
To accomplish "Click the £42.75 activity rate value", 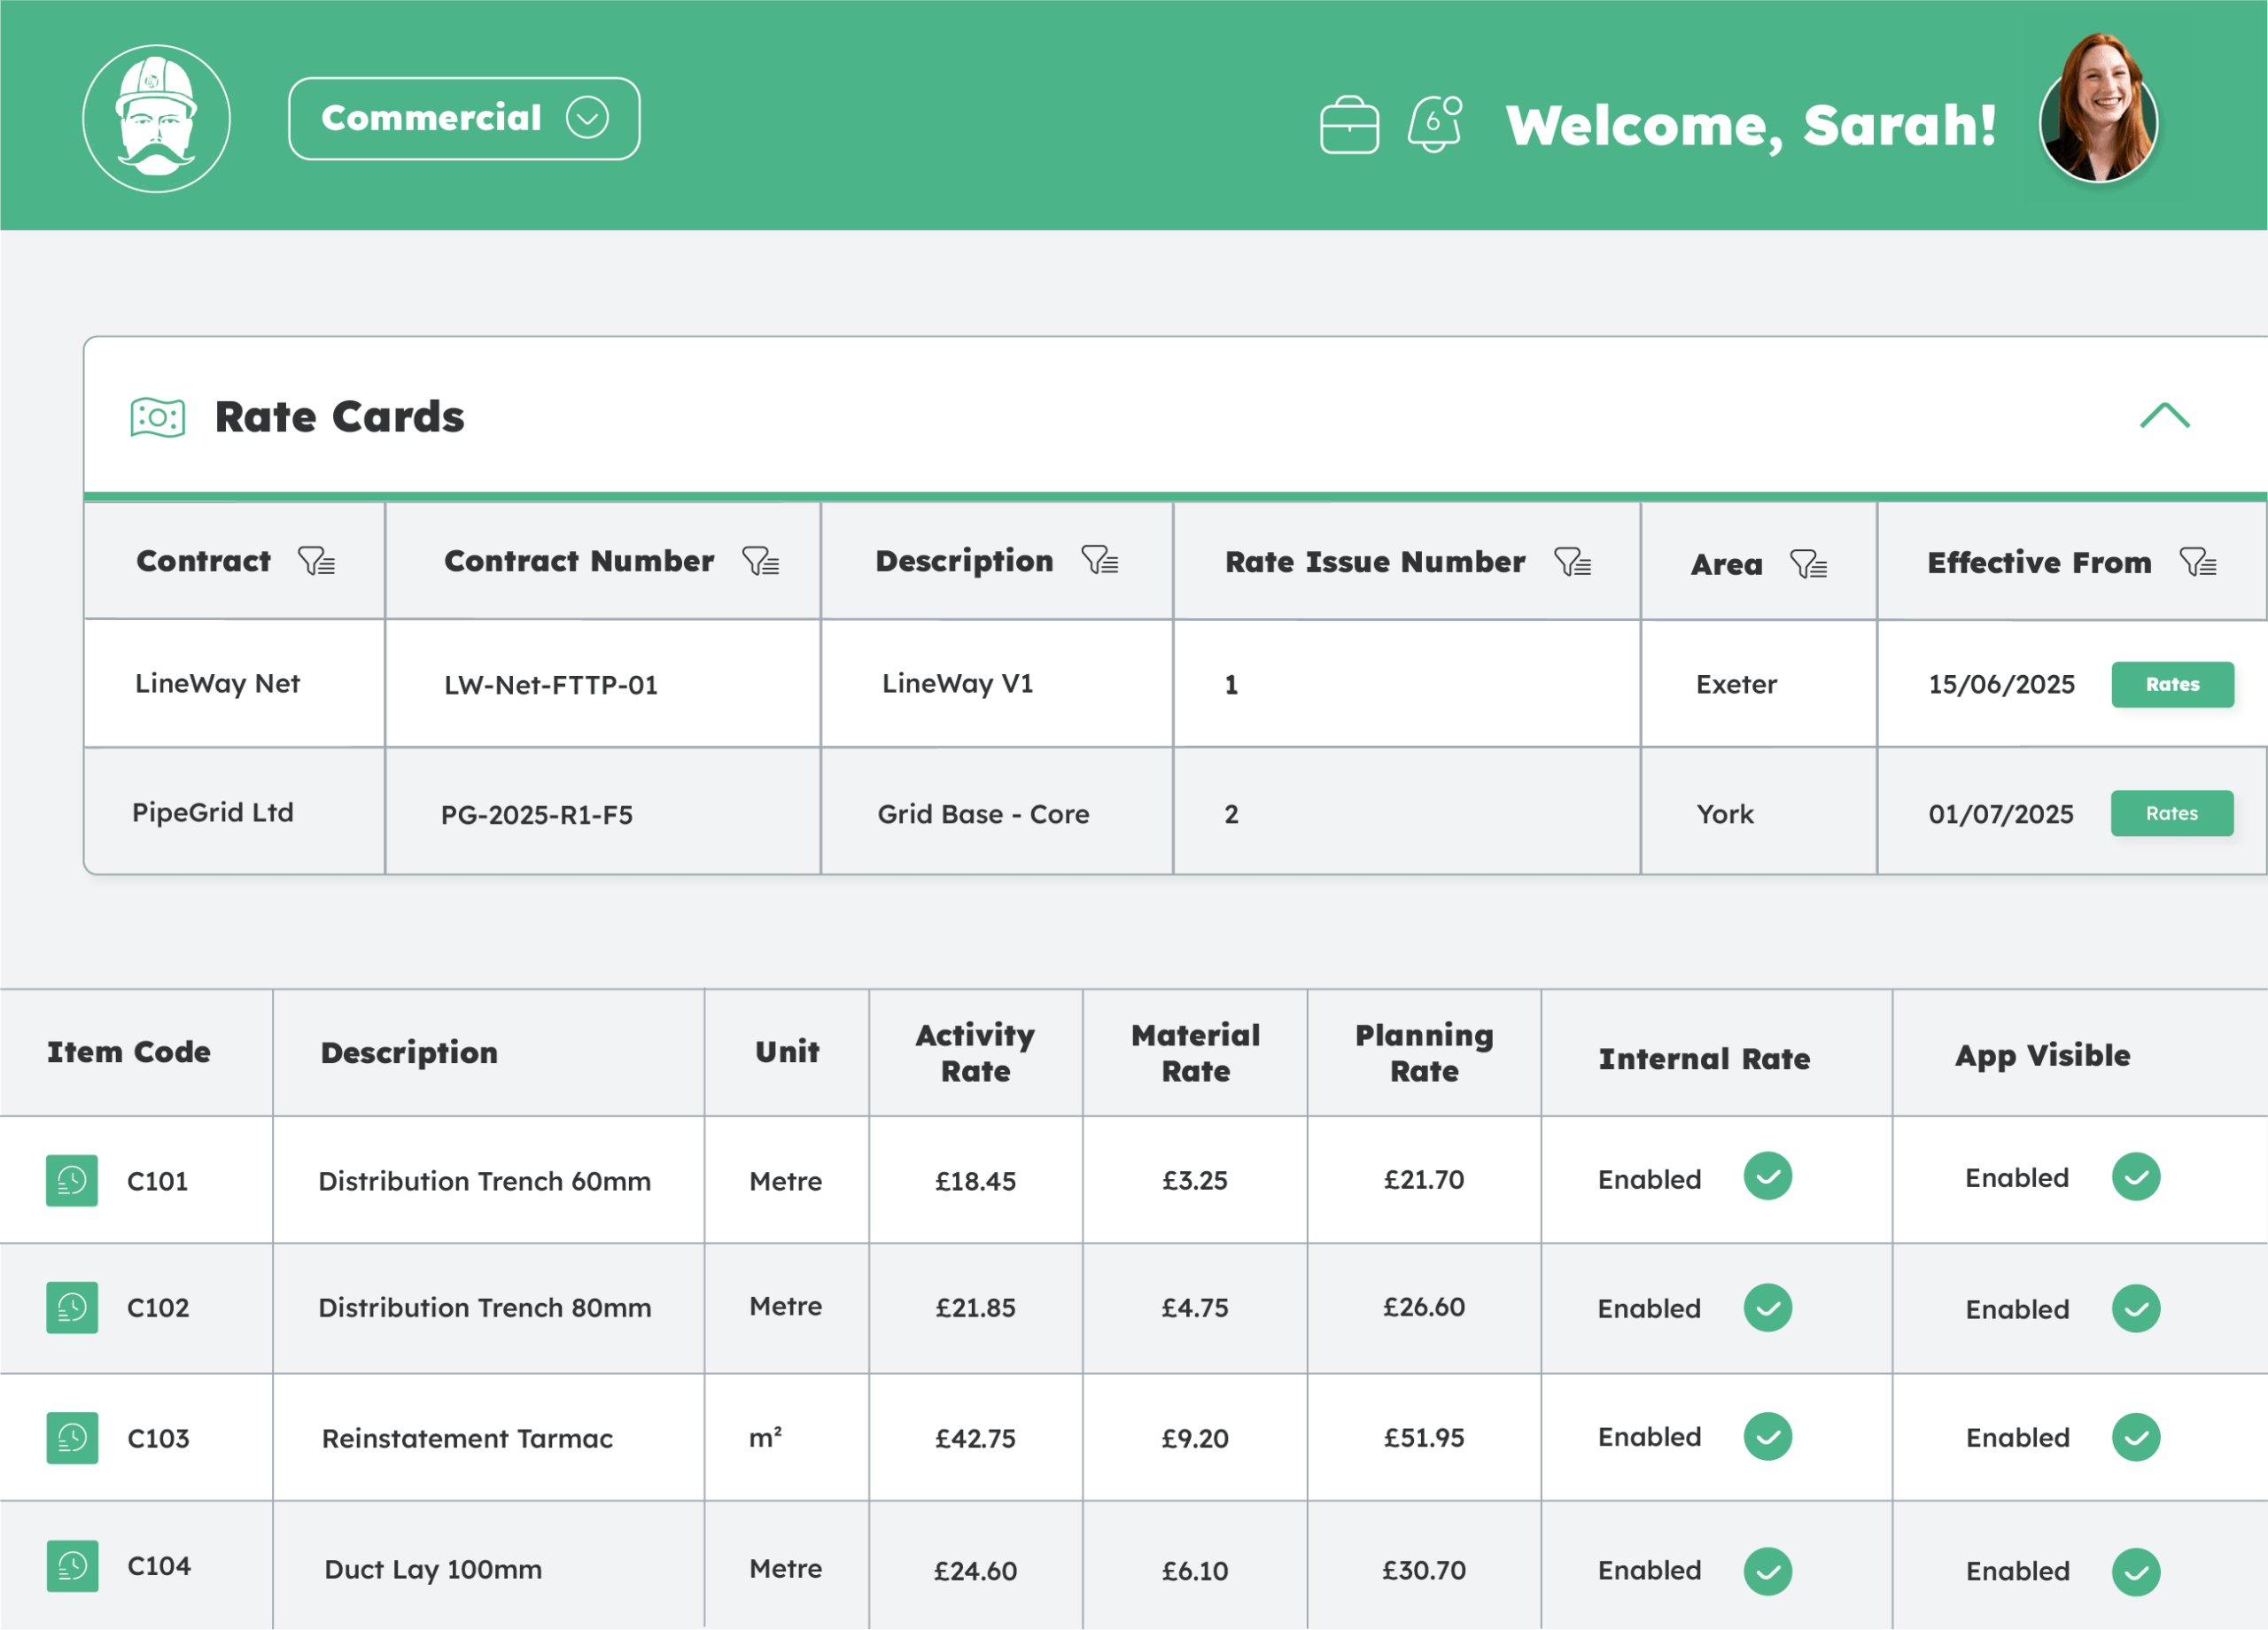I will tap(975, 1438).
